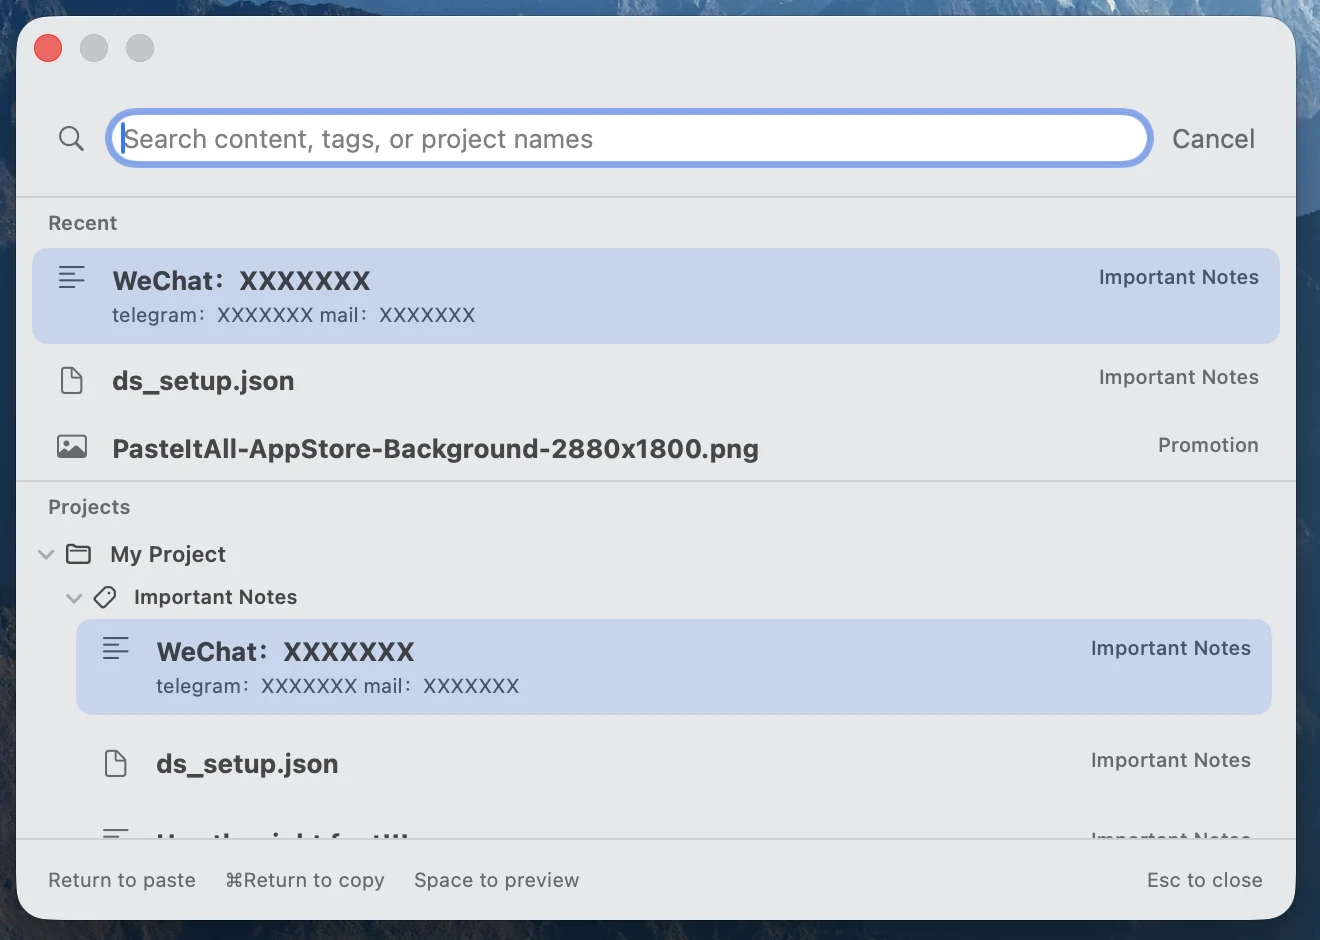
Task: Click document icon of Recent ds_setup.json
Action: tap(71, 380)
